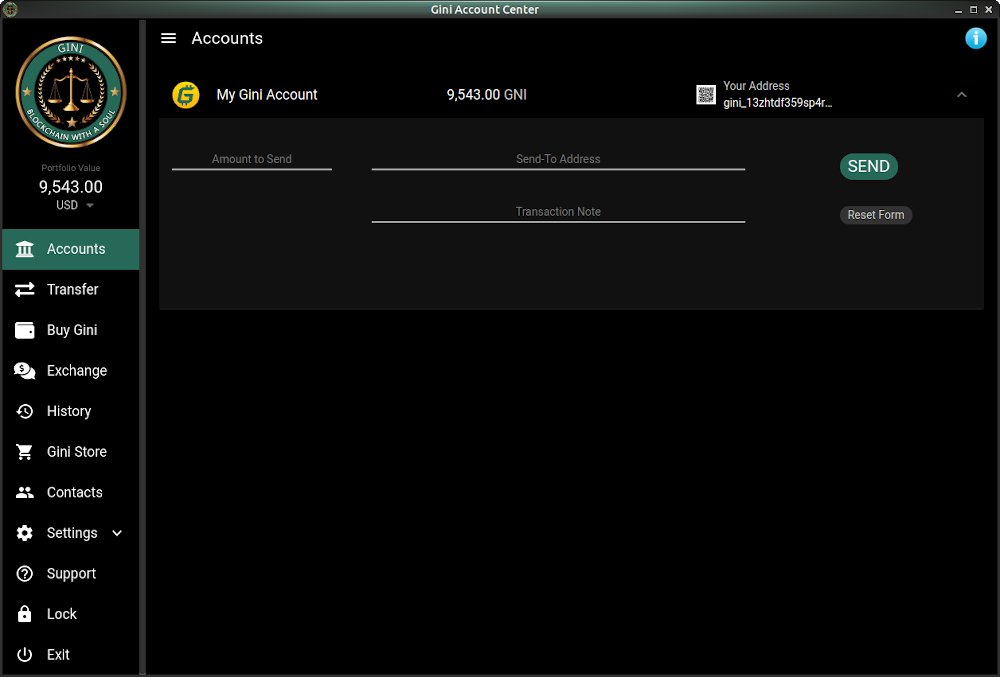Close the Gini Account Center window
The width and height of the screenshot is (1000, 677).
coord(989,10)
